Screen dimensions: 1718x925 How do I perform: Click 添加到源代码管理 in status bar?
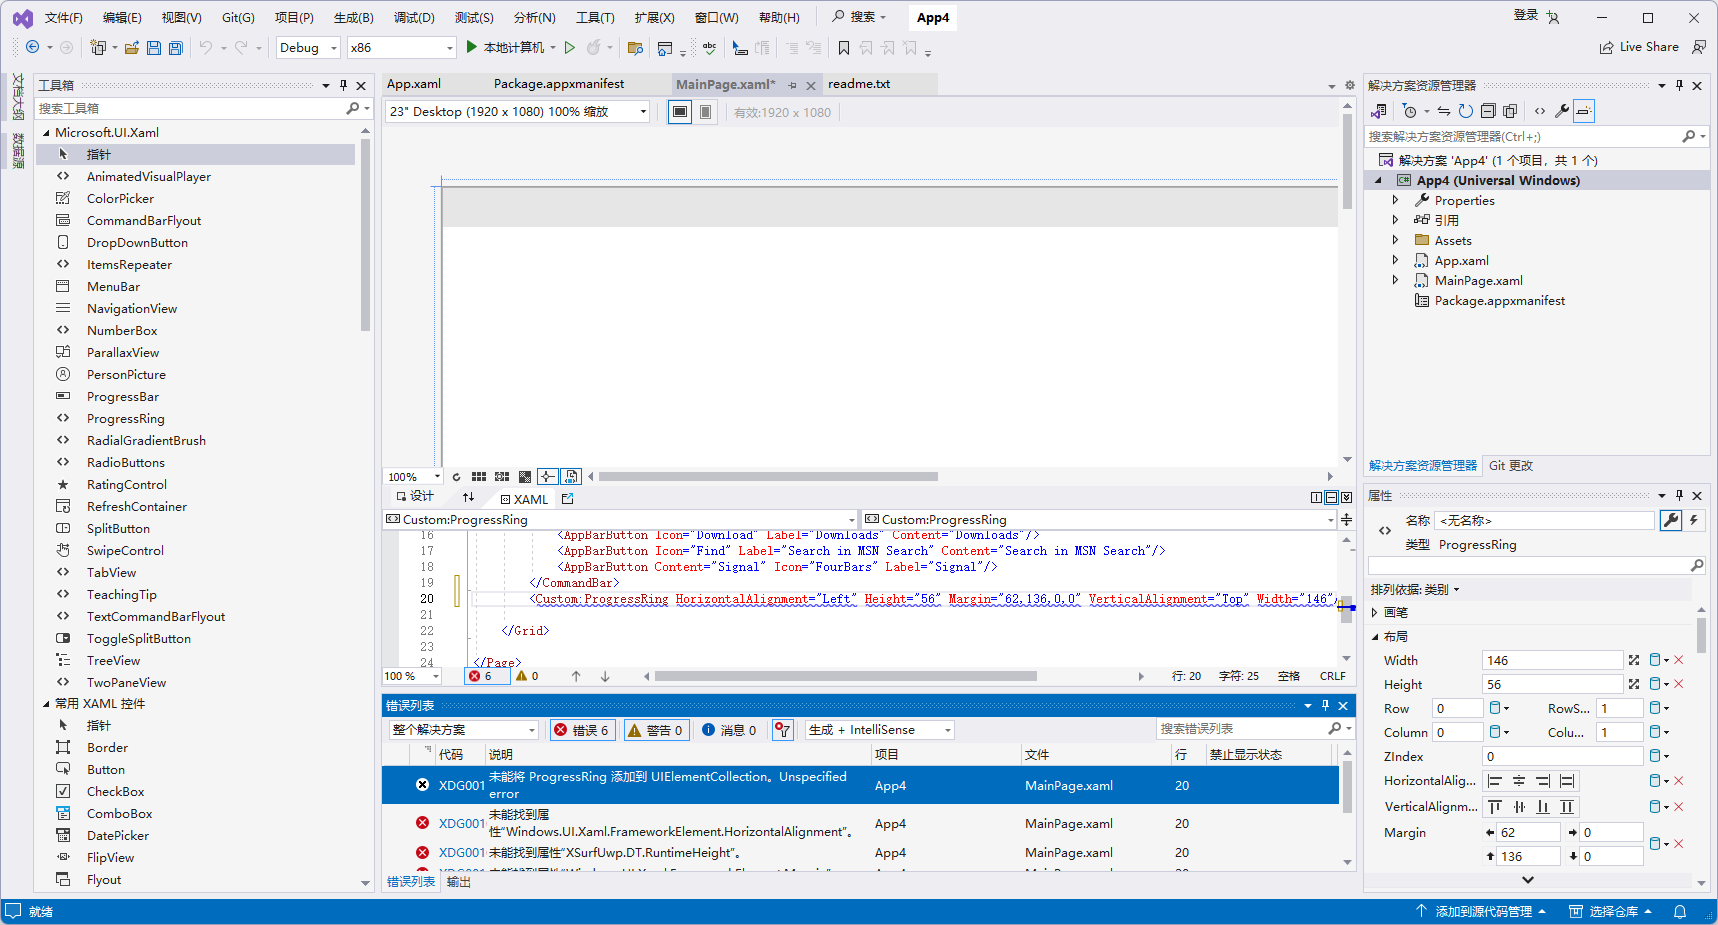point(1482,911)
